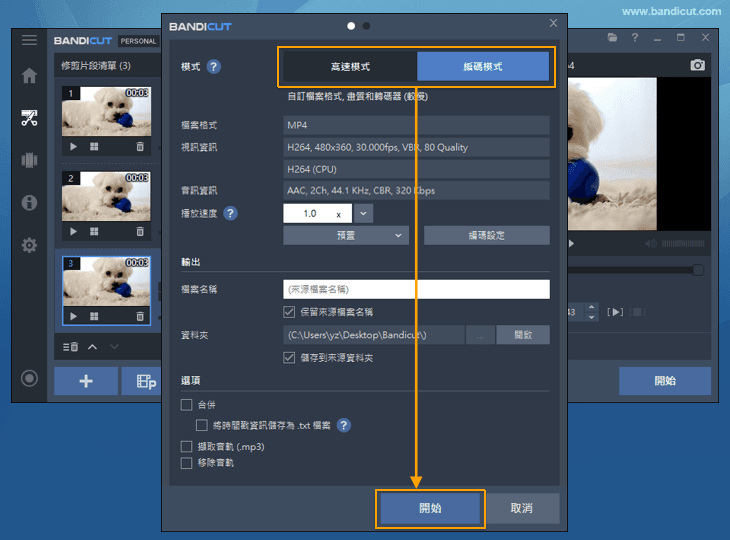Viewport: 730px width, 540px height.
Task: Click the timeline end handle slider
Action: click(x=698, y=270)
